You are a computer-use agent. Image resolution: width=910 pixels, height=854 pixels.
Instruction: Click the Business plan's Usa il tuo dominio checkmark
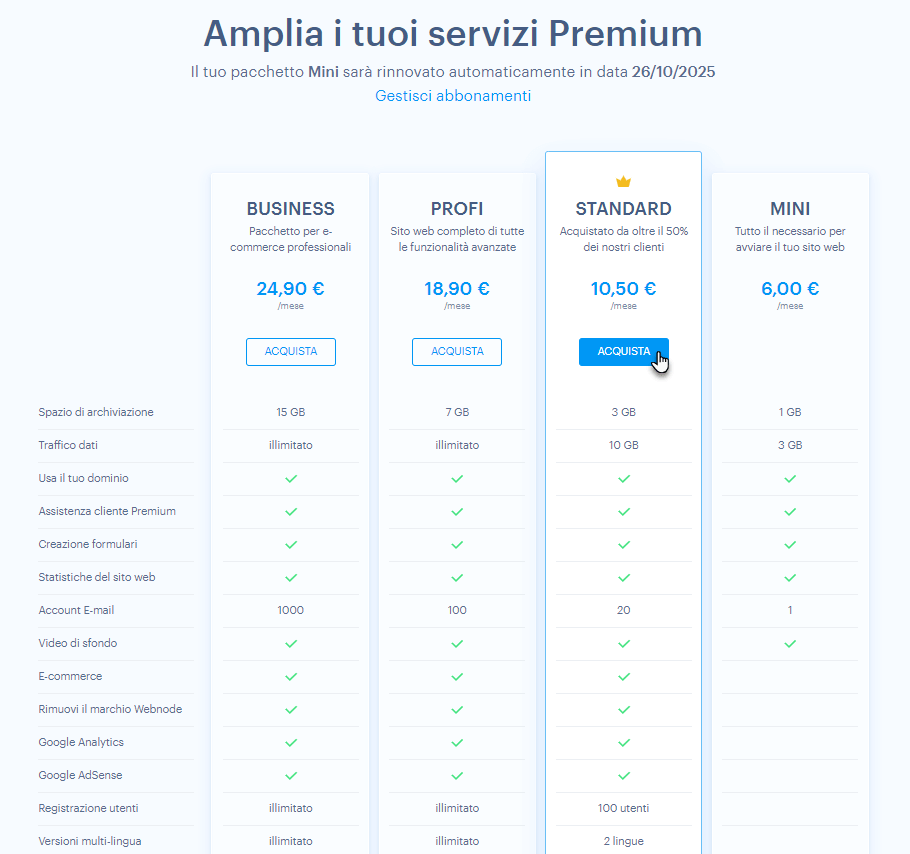[x=291, y=479]
